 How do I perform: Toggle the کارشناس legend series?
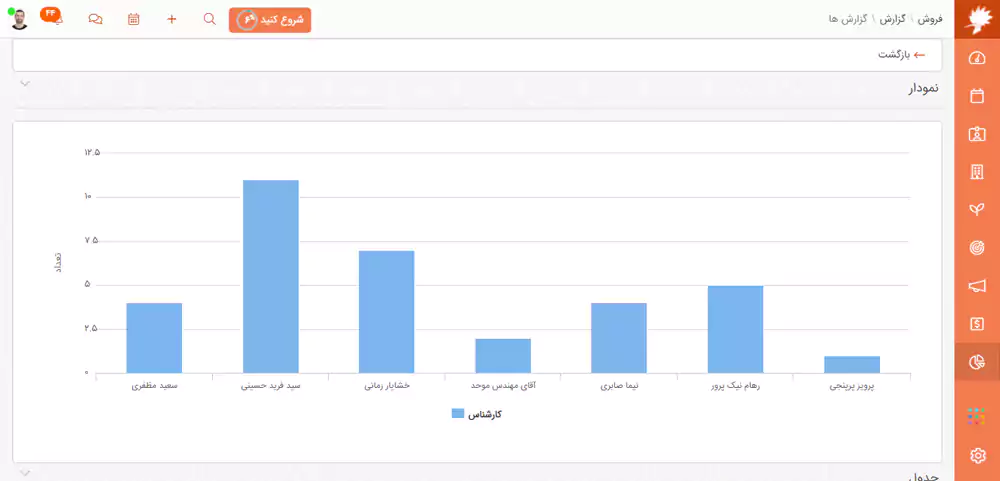477,414
